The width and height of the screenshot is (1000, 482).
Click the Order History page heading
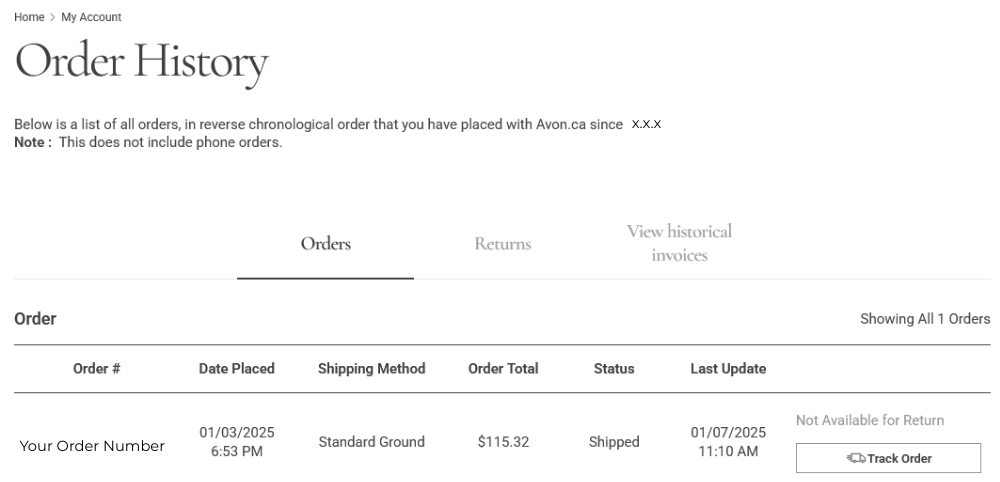click(141, 62)
